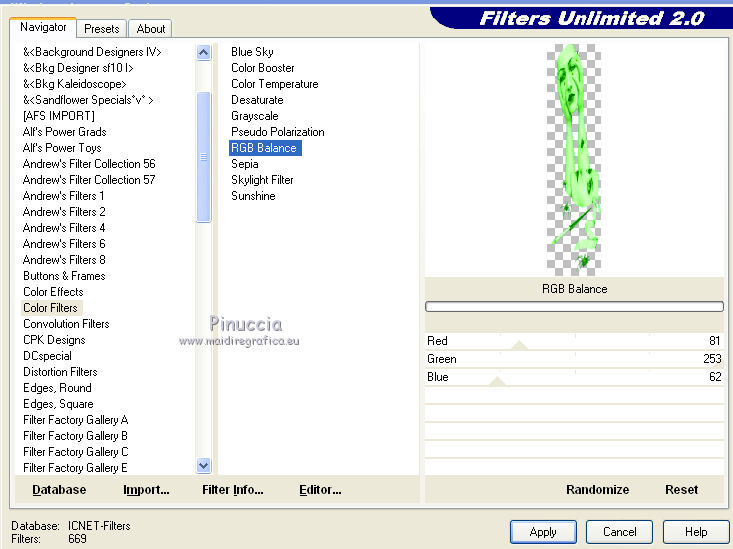
Task: Click the Apply button
Action: tap(543, 532)
